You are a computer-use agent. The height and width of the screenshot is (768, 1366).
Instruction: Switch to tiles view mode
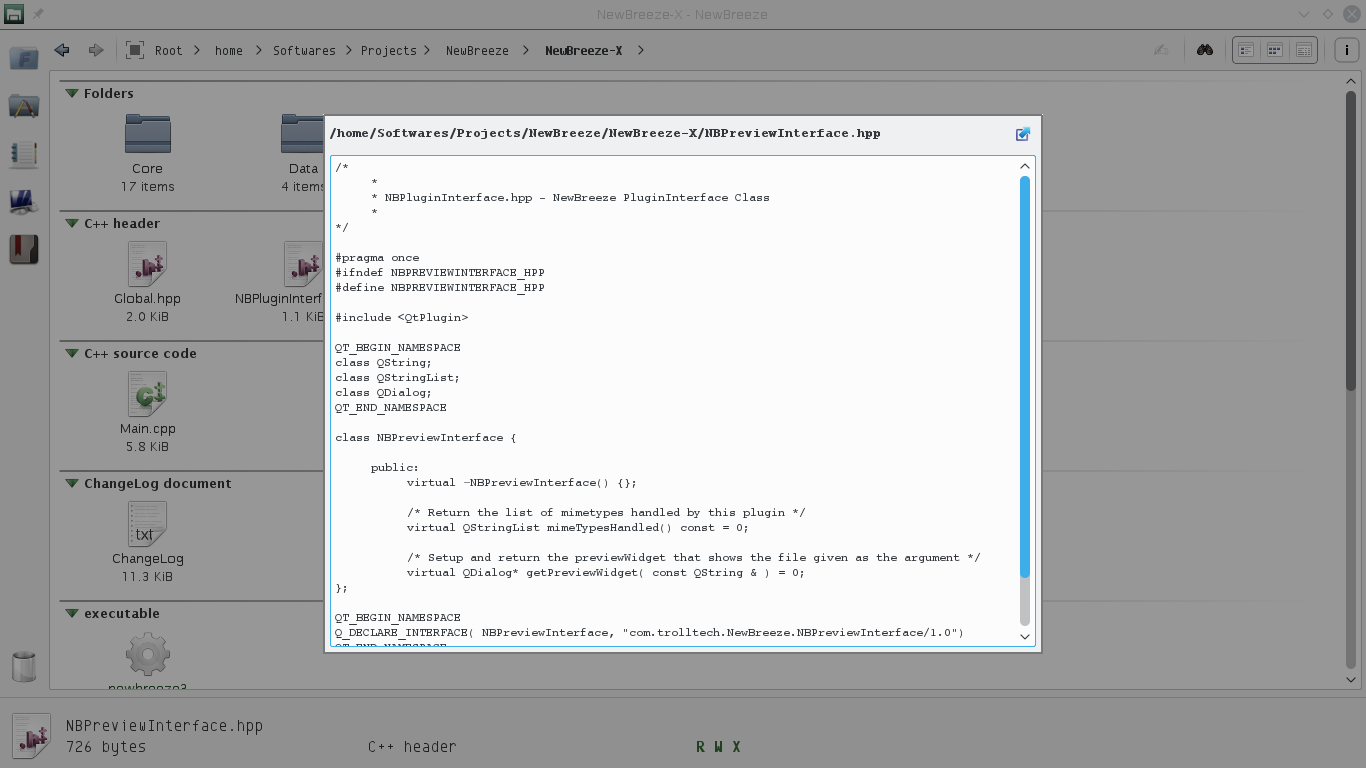(1246, 50)
